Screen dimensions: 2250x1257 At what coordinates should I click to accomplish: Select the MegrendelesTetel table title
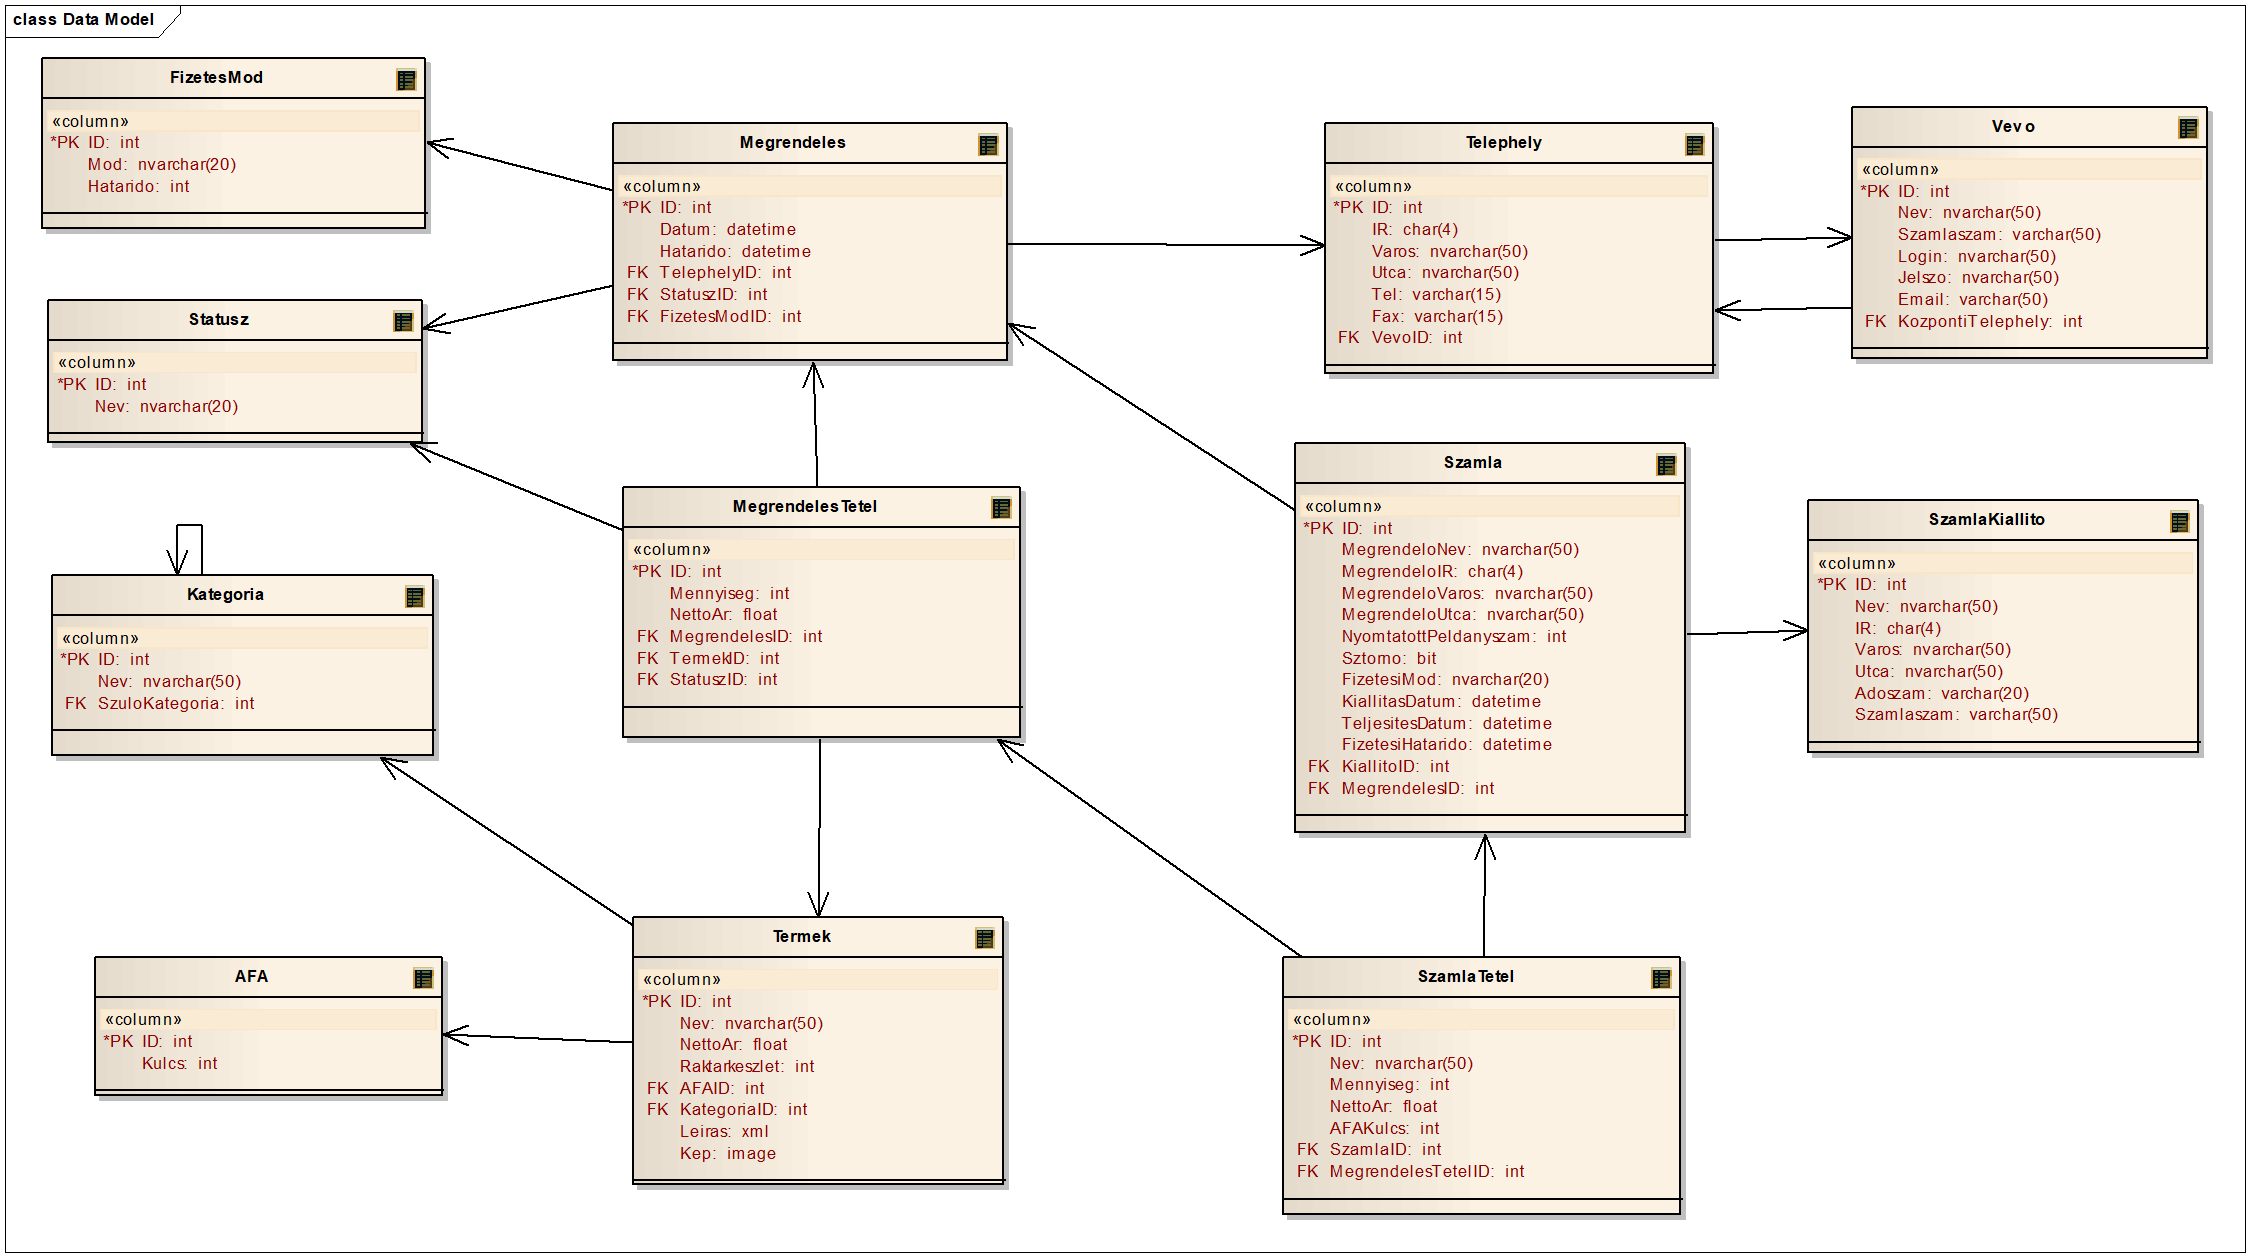click(x=805, y=507)
